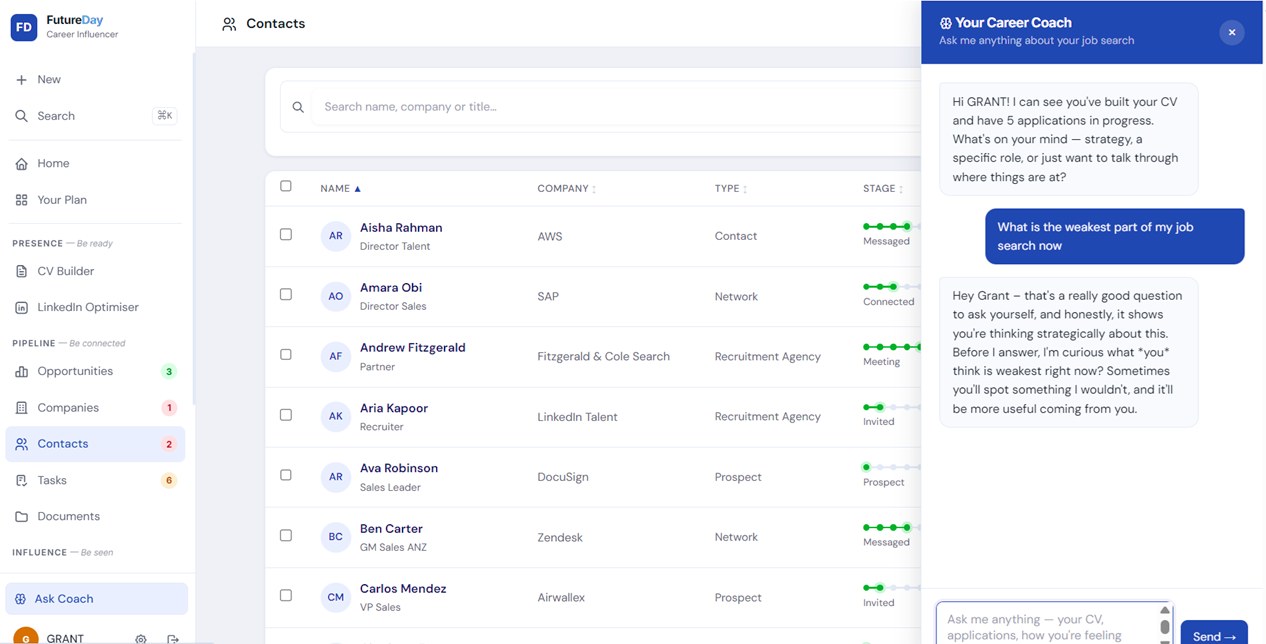Click Aisha Rahman's Messaged stage progress dots
The image size is (1266, 644).
[x=891, y=227]
